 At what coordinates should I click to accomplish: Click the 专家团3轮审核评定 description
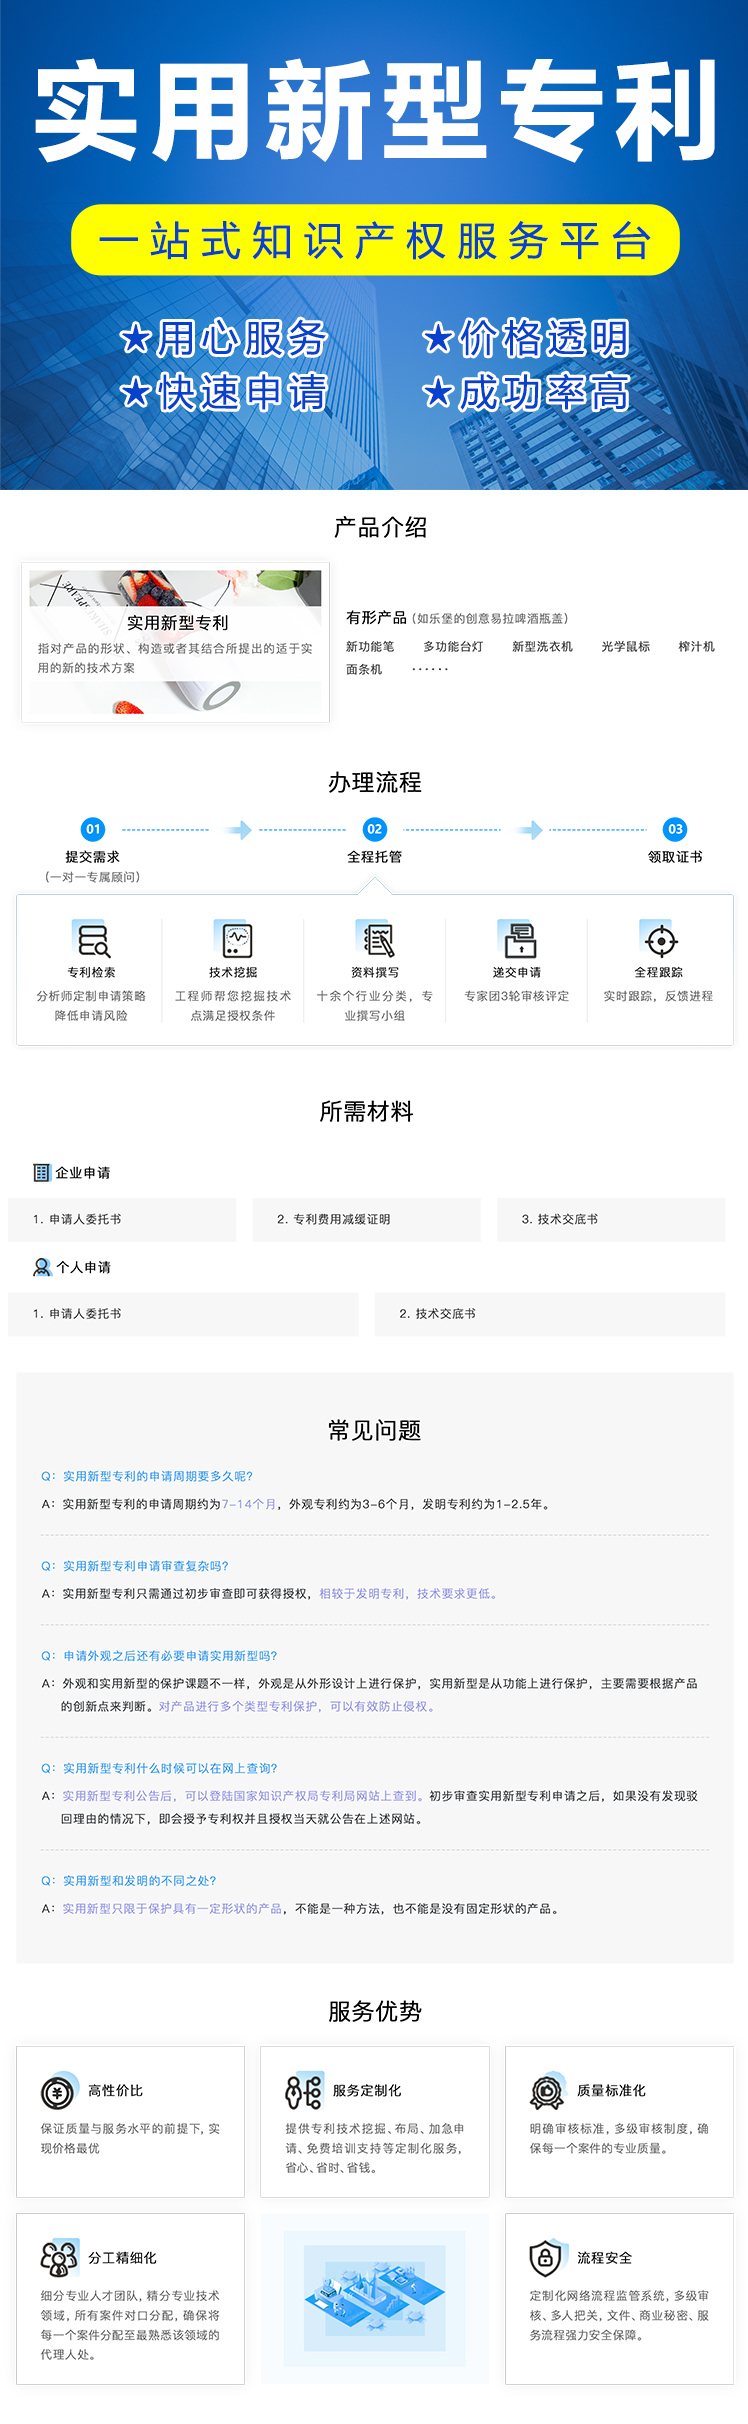click(x=517, y=996)
